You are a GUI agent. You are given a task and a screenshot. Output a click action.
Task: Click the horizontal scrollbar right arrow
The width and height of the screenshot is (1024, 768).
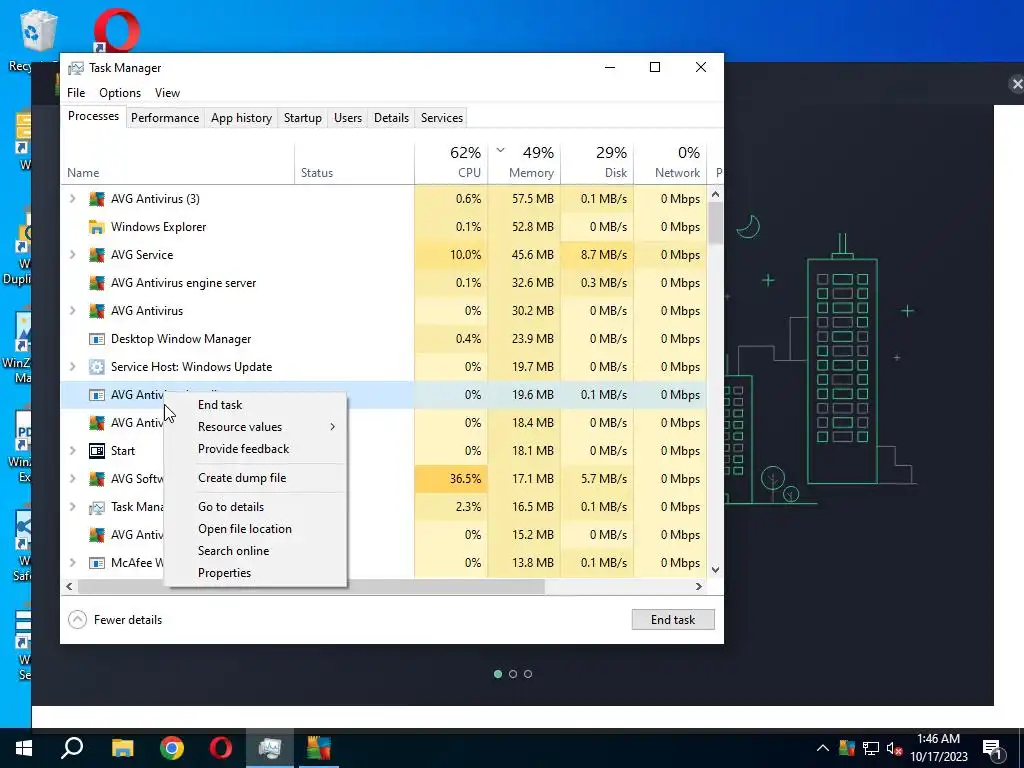[x=699, y=586]
